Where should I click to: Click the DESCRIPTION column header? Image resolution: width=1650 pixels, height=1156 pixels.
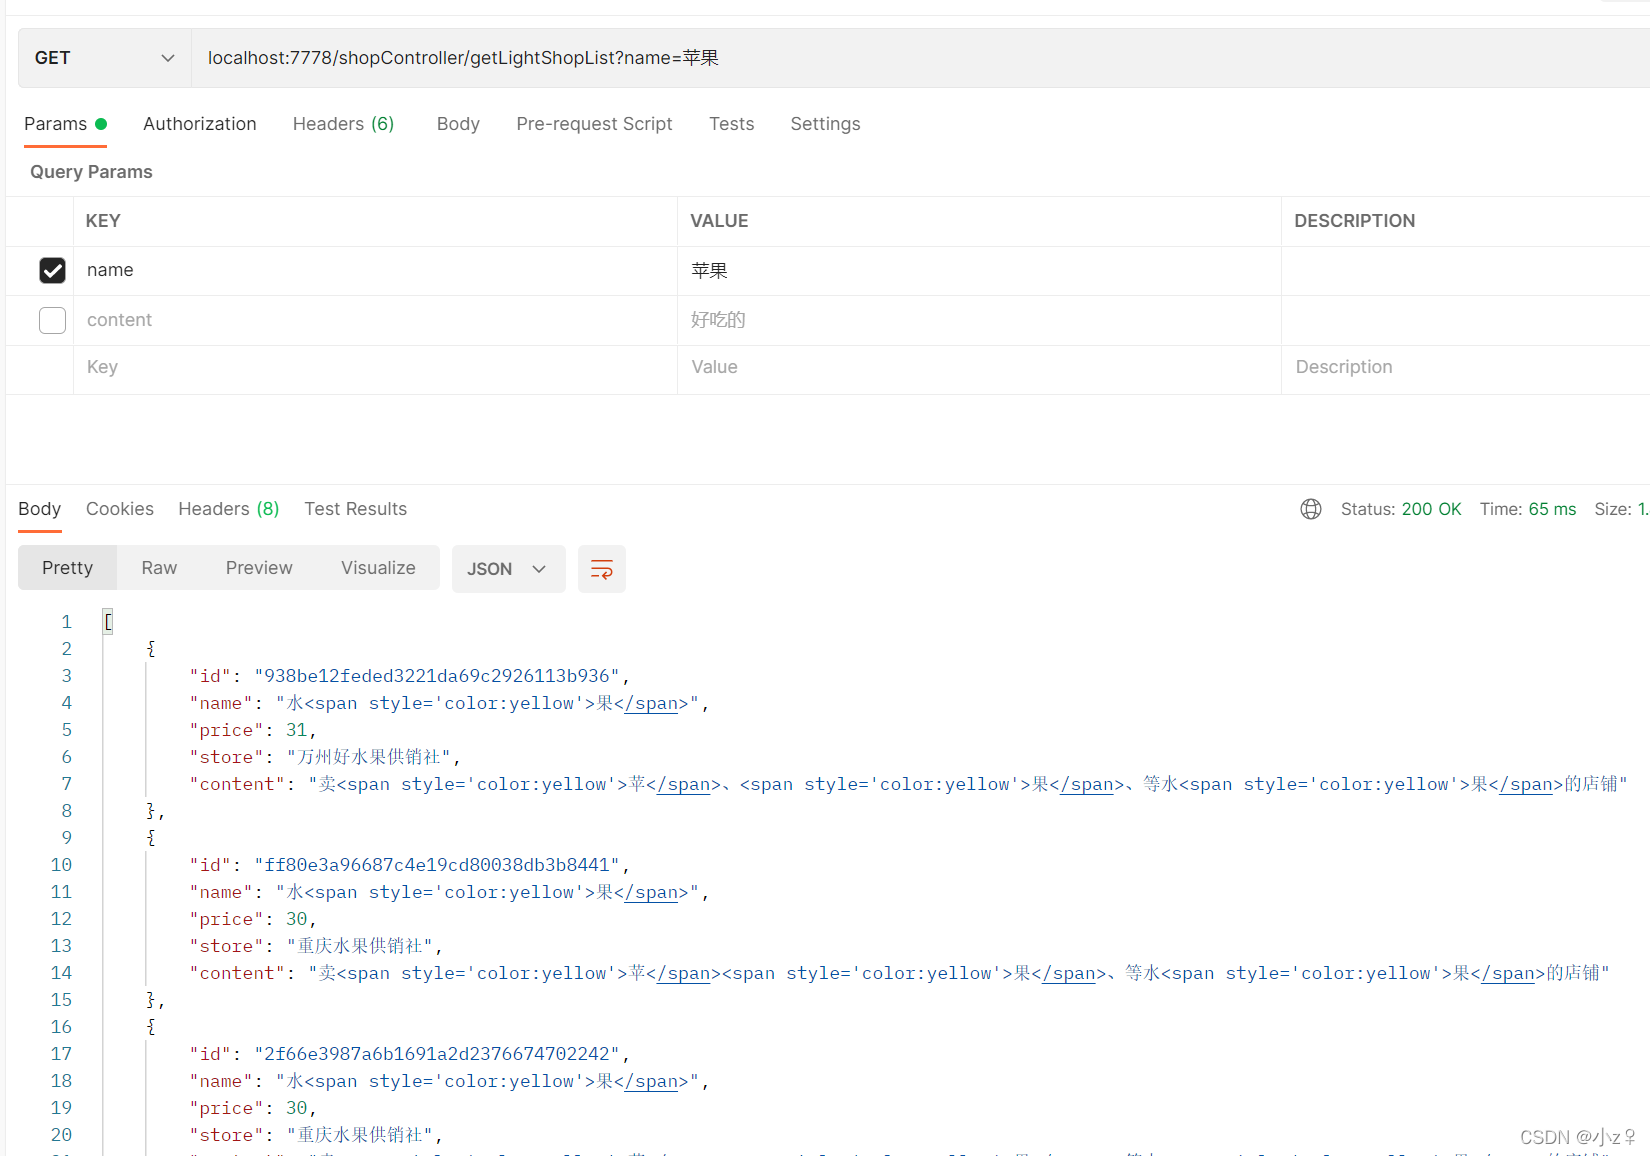pyautogui.click(x=1354, y=221)
